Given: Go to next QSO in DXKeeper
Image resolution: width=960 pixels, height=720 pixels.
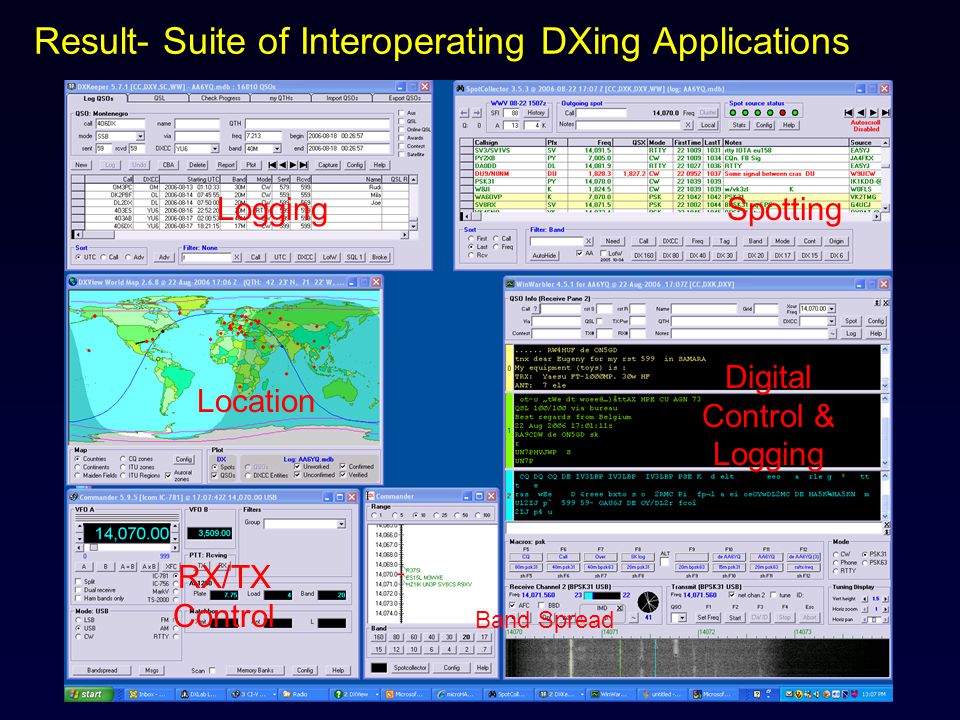Looking at the screenshot, I should [293, 165].
